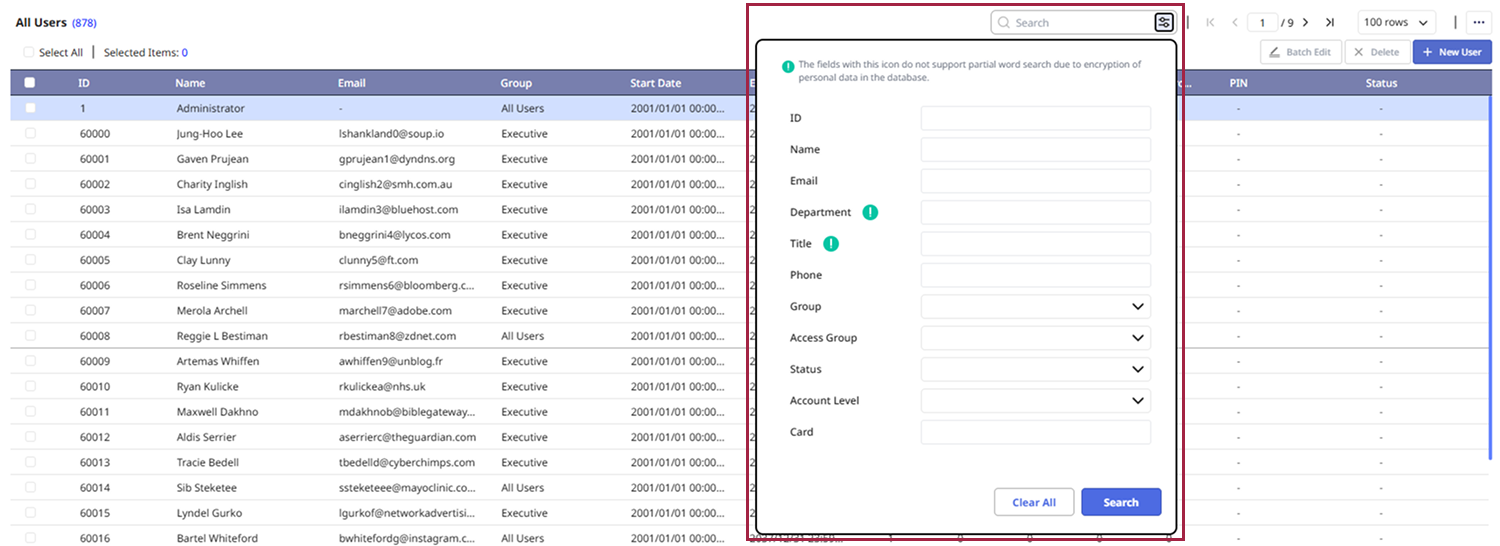Open the three-dot more options menu
1500x546 pixels.
click(1479, 22)
